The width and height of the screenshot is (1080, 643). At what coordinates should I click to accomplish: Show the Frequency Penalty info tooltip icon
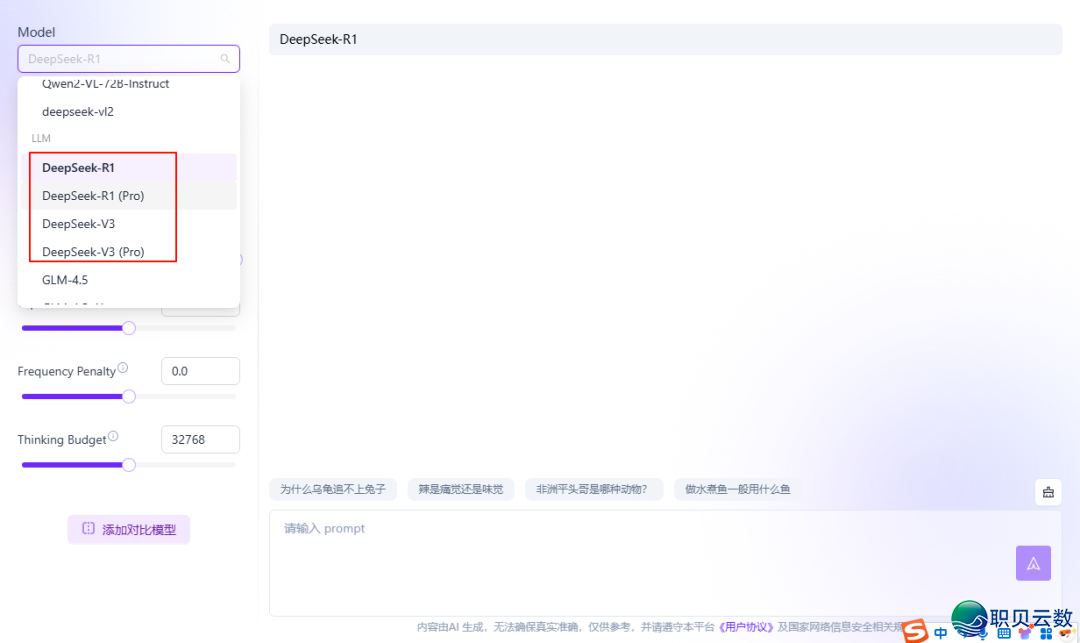(123, 368)
